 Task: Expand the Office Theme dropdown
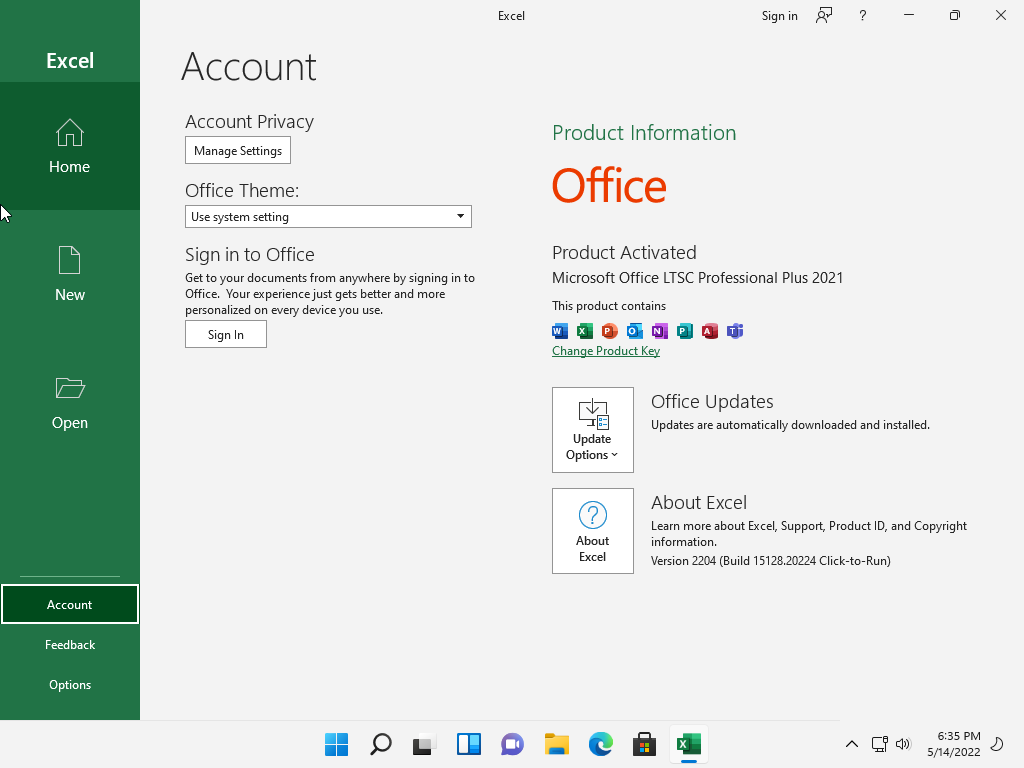pos(328,217)
